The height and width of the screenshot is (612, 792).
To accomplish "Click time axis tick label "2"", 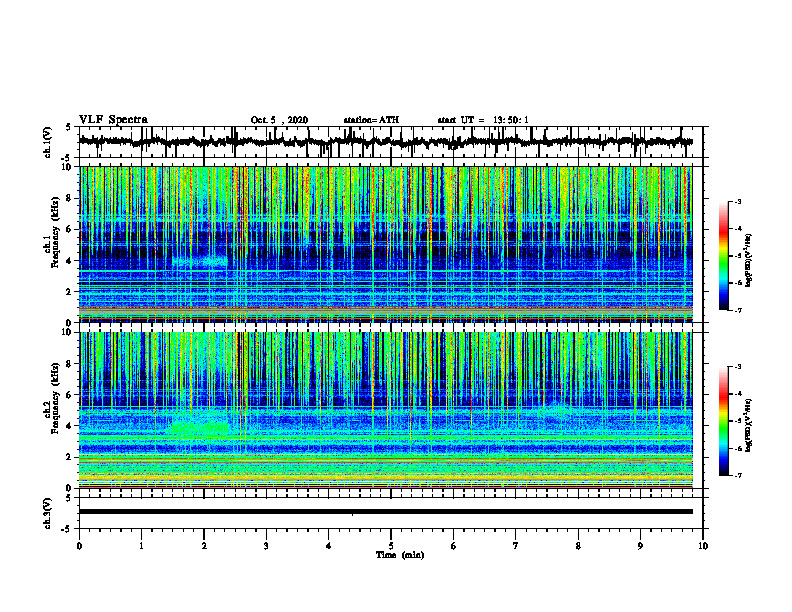I will (204, 546).
